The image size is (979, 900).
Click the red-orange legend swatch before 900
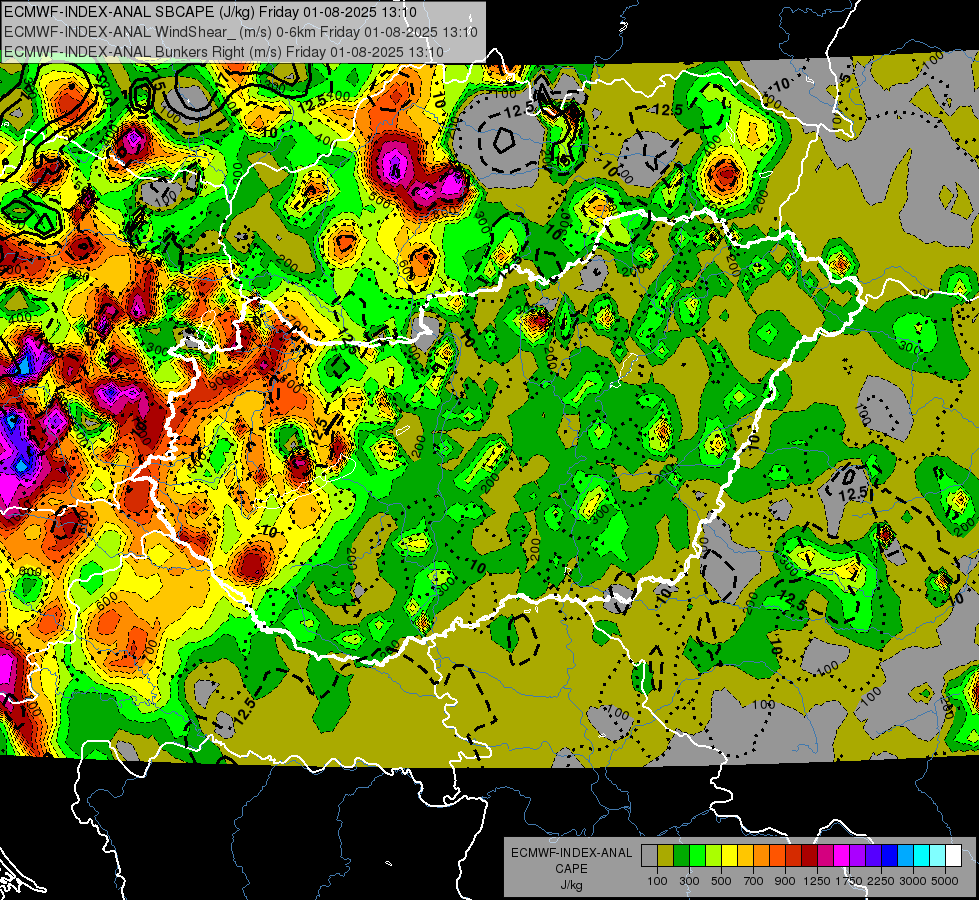coord(777,856)
